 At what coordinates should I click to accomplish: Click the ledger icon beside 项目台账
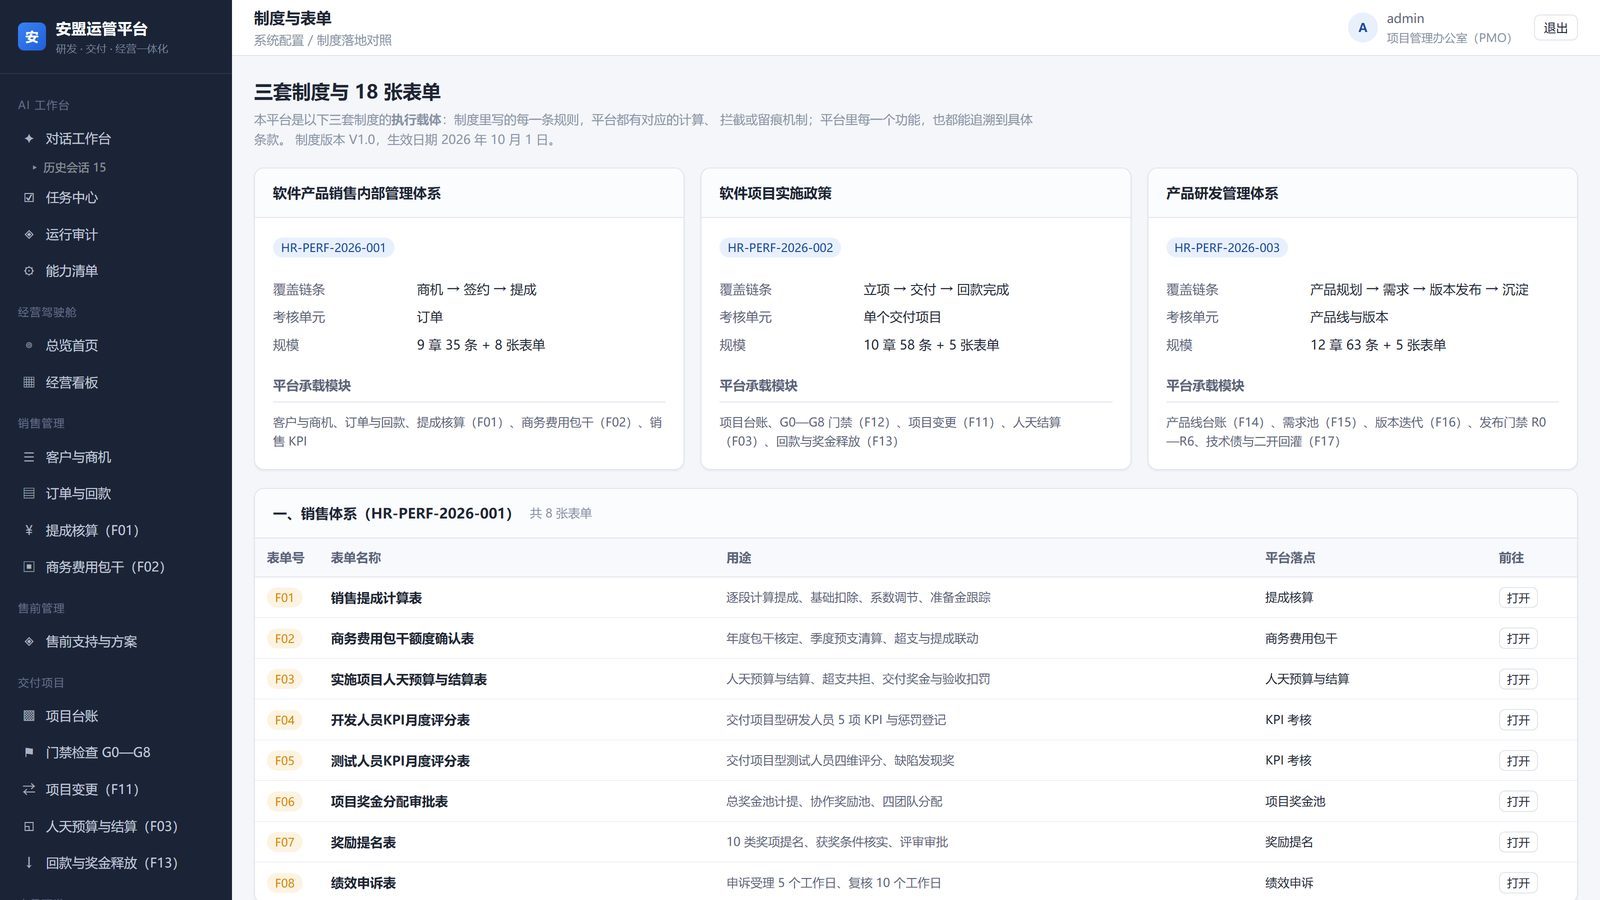(x=29, y=716)
